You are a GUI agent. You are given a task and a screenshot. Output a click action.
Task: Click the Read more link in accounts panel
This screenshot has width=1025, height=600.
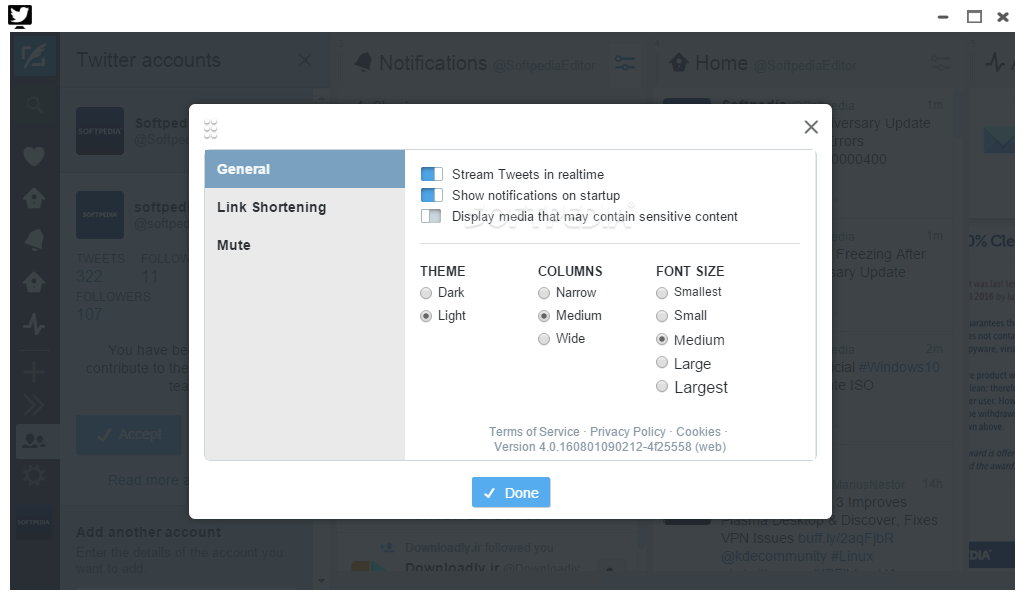tap(148, 480)
